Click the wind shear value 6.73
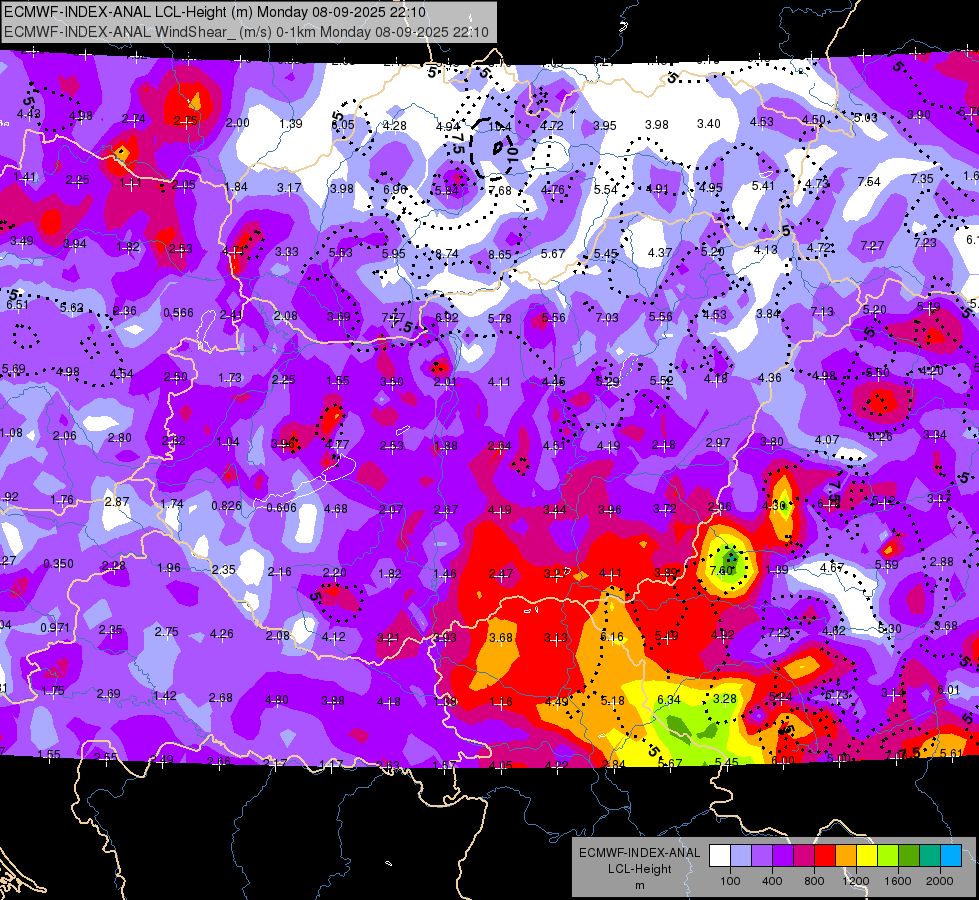The height and width of the screenshot is (900, 979). [x=837, y=695]
